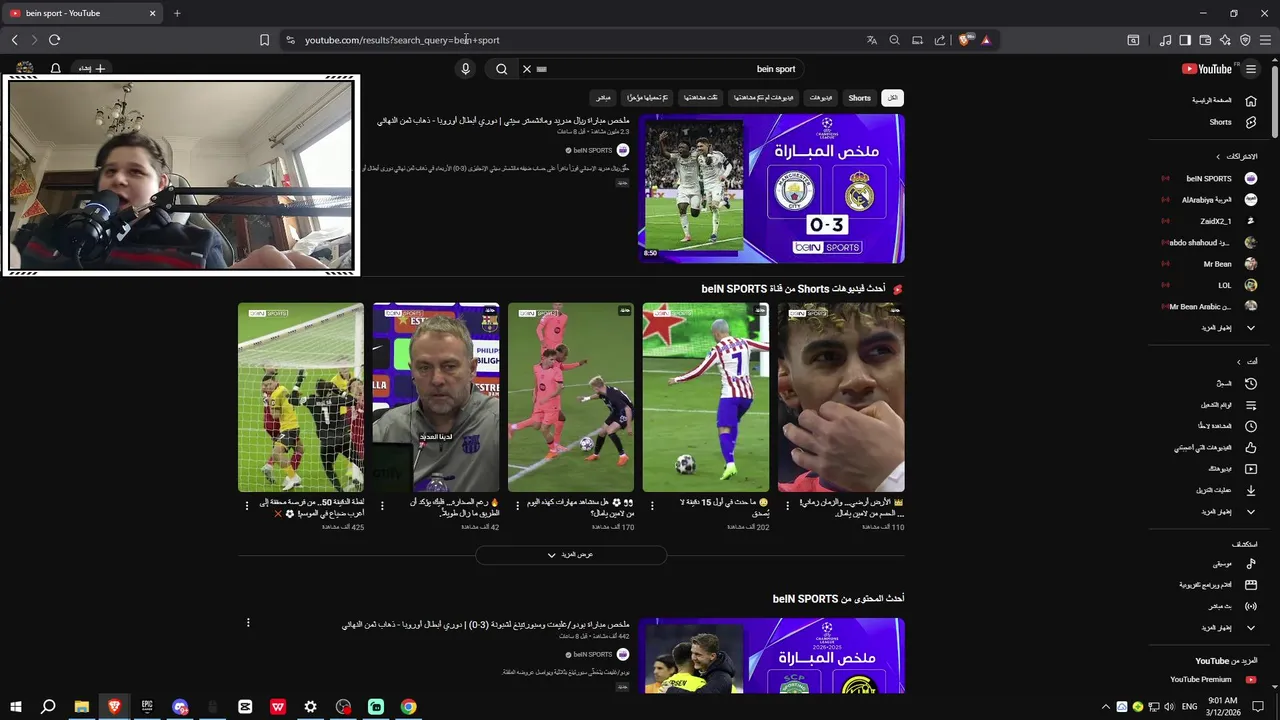1280x720 pixels.
Task: Bookmark this page icon
Action: click(x=264, y=40)
